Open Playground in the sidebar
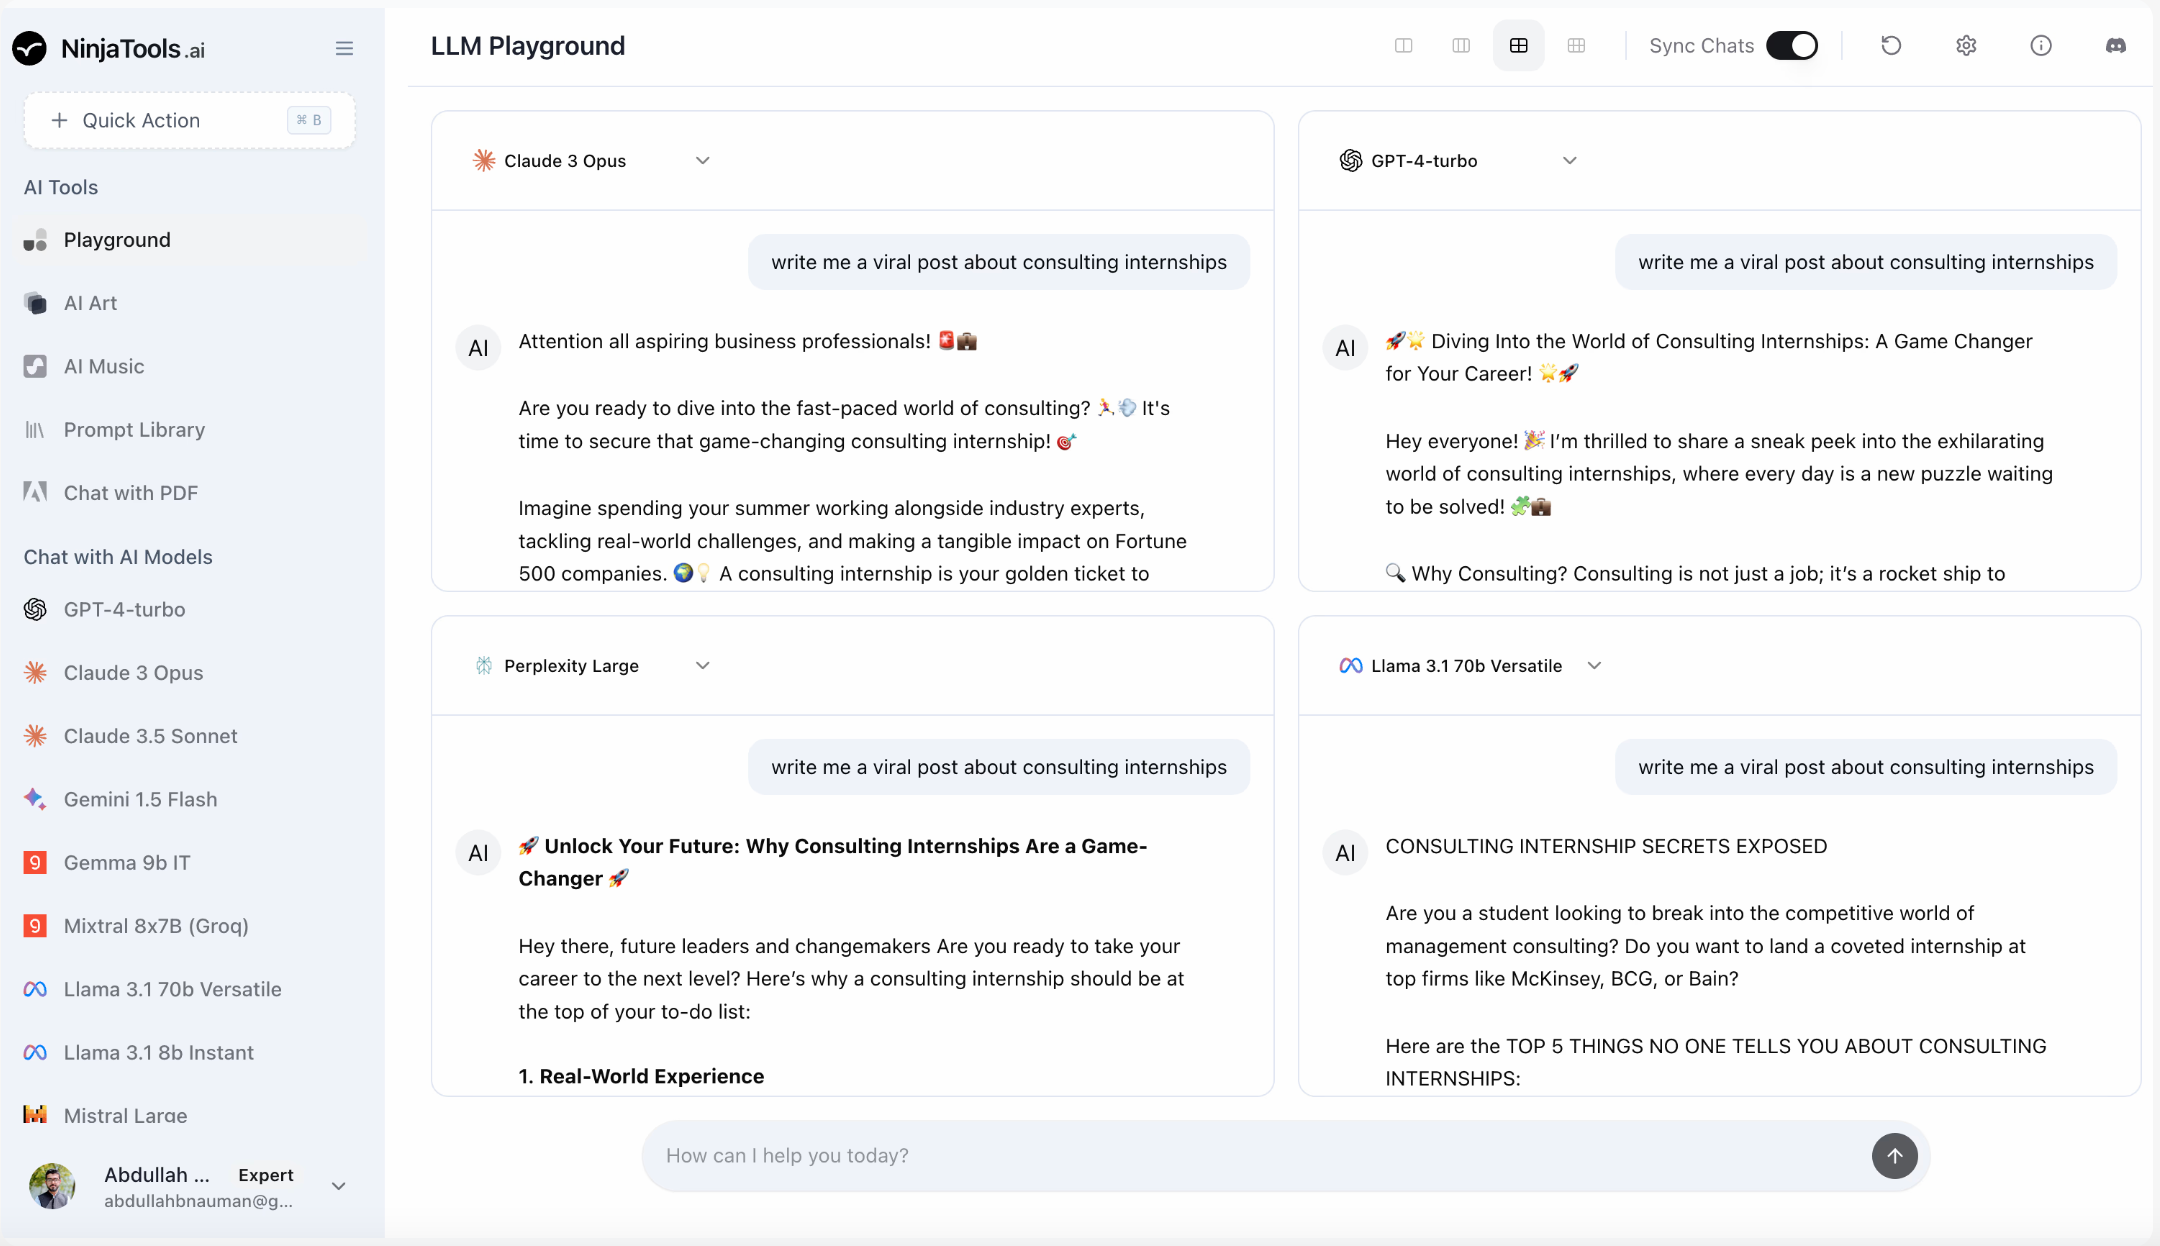 point(190,240)
